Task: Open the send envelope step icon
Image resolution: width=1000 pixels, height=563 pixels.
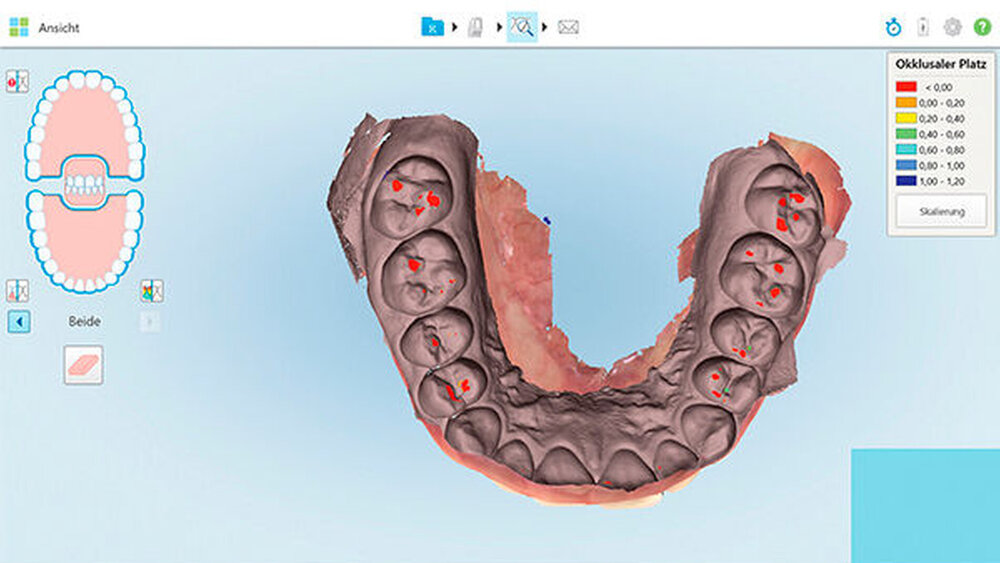Action: [568, 27]
